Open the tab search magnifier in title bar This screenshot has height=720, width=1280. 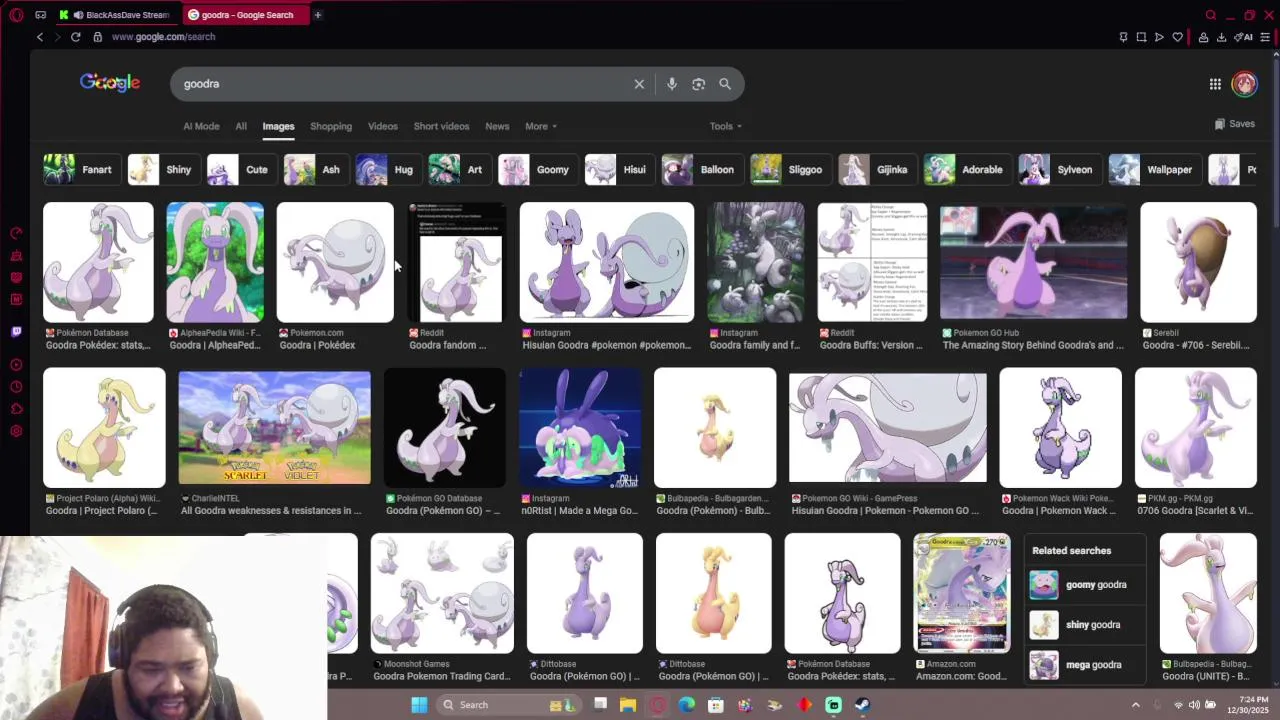point(1211,15)
